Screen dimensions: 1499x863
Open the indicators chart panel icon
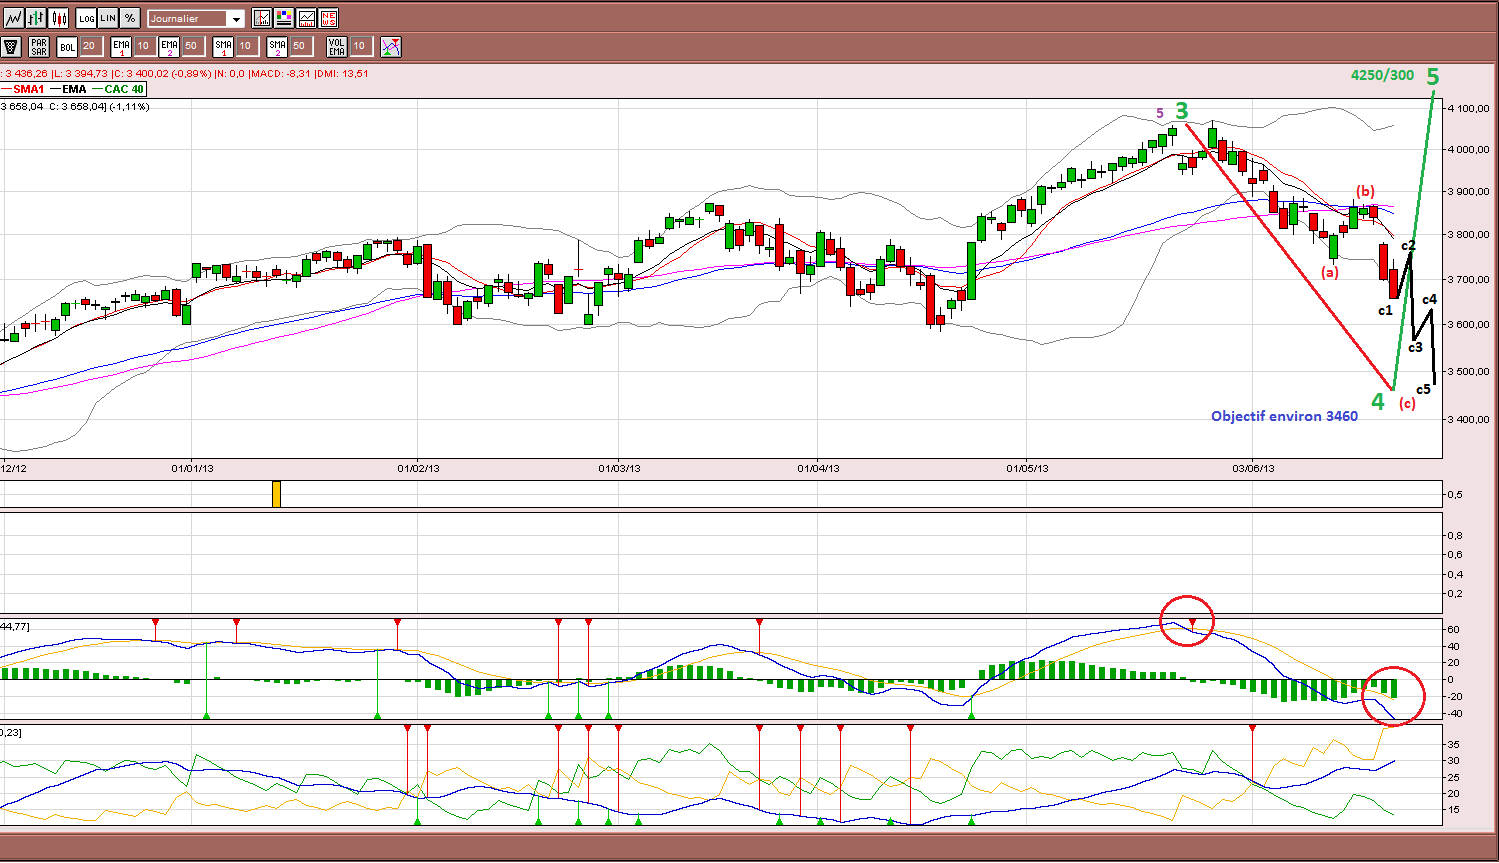pos(306,18)
